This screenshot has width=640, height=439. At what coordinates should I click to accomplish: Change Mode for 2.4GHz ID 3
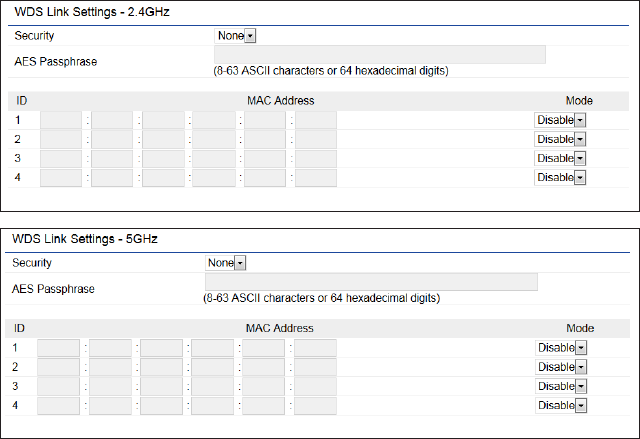pos(560,158)
